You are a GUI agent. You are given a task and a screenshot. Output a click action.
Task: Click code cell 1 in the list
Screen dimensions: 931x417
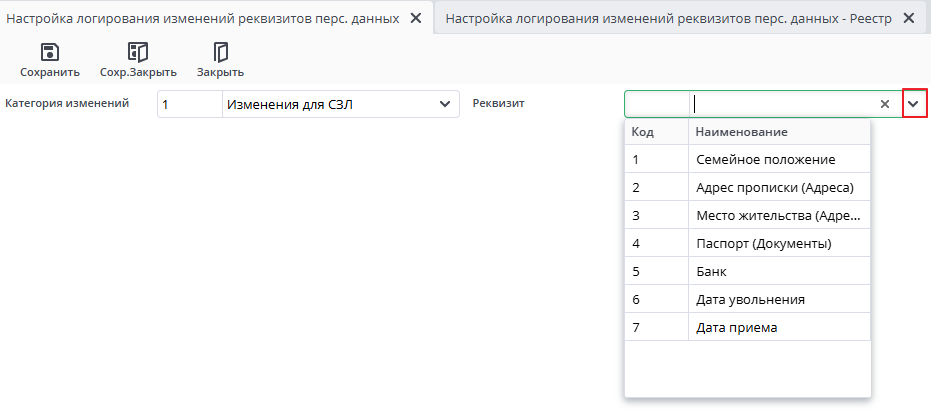pyautogui.click(x=657, y=160)
